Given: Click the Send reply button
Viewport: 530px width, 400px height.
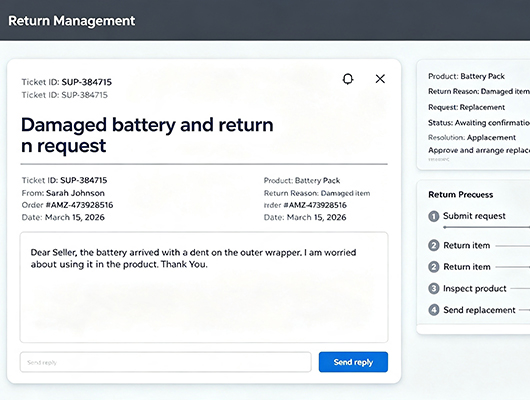Looking at the screenshot, I should 353,362.
